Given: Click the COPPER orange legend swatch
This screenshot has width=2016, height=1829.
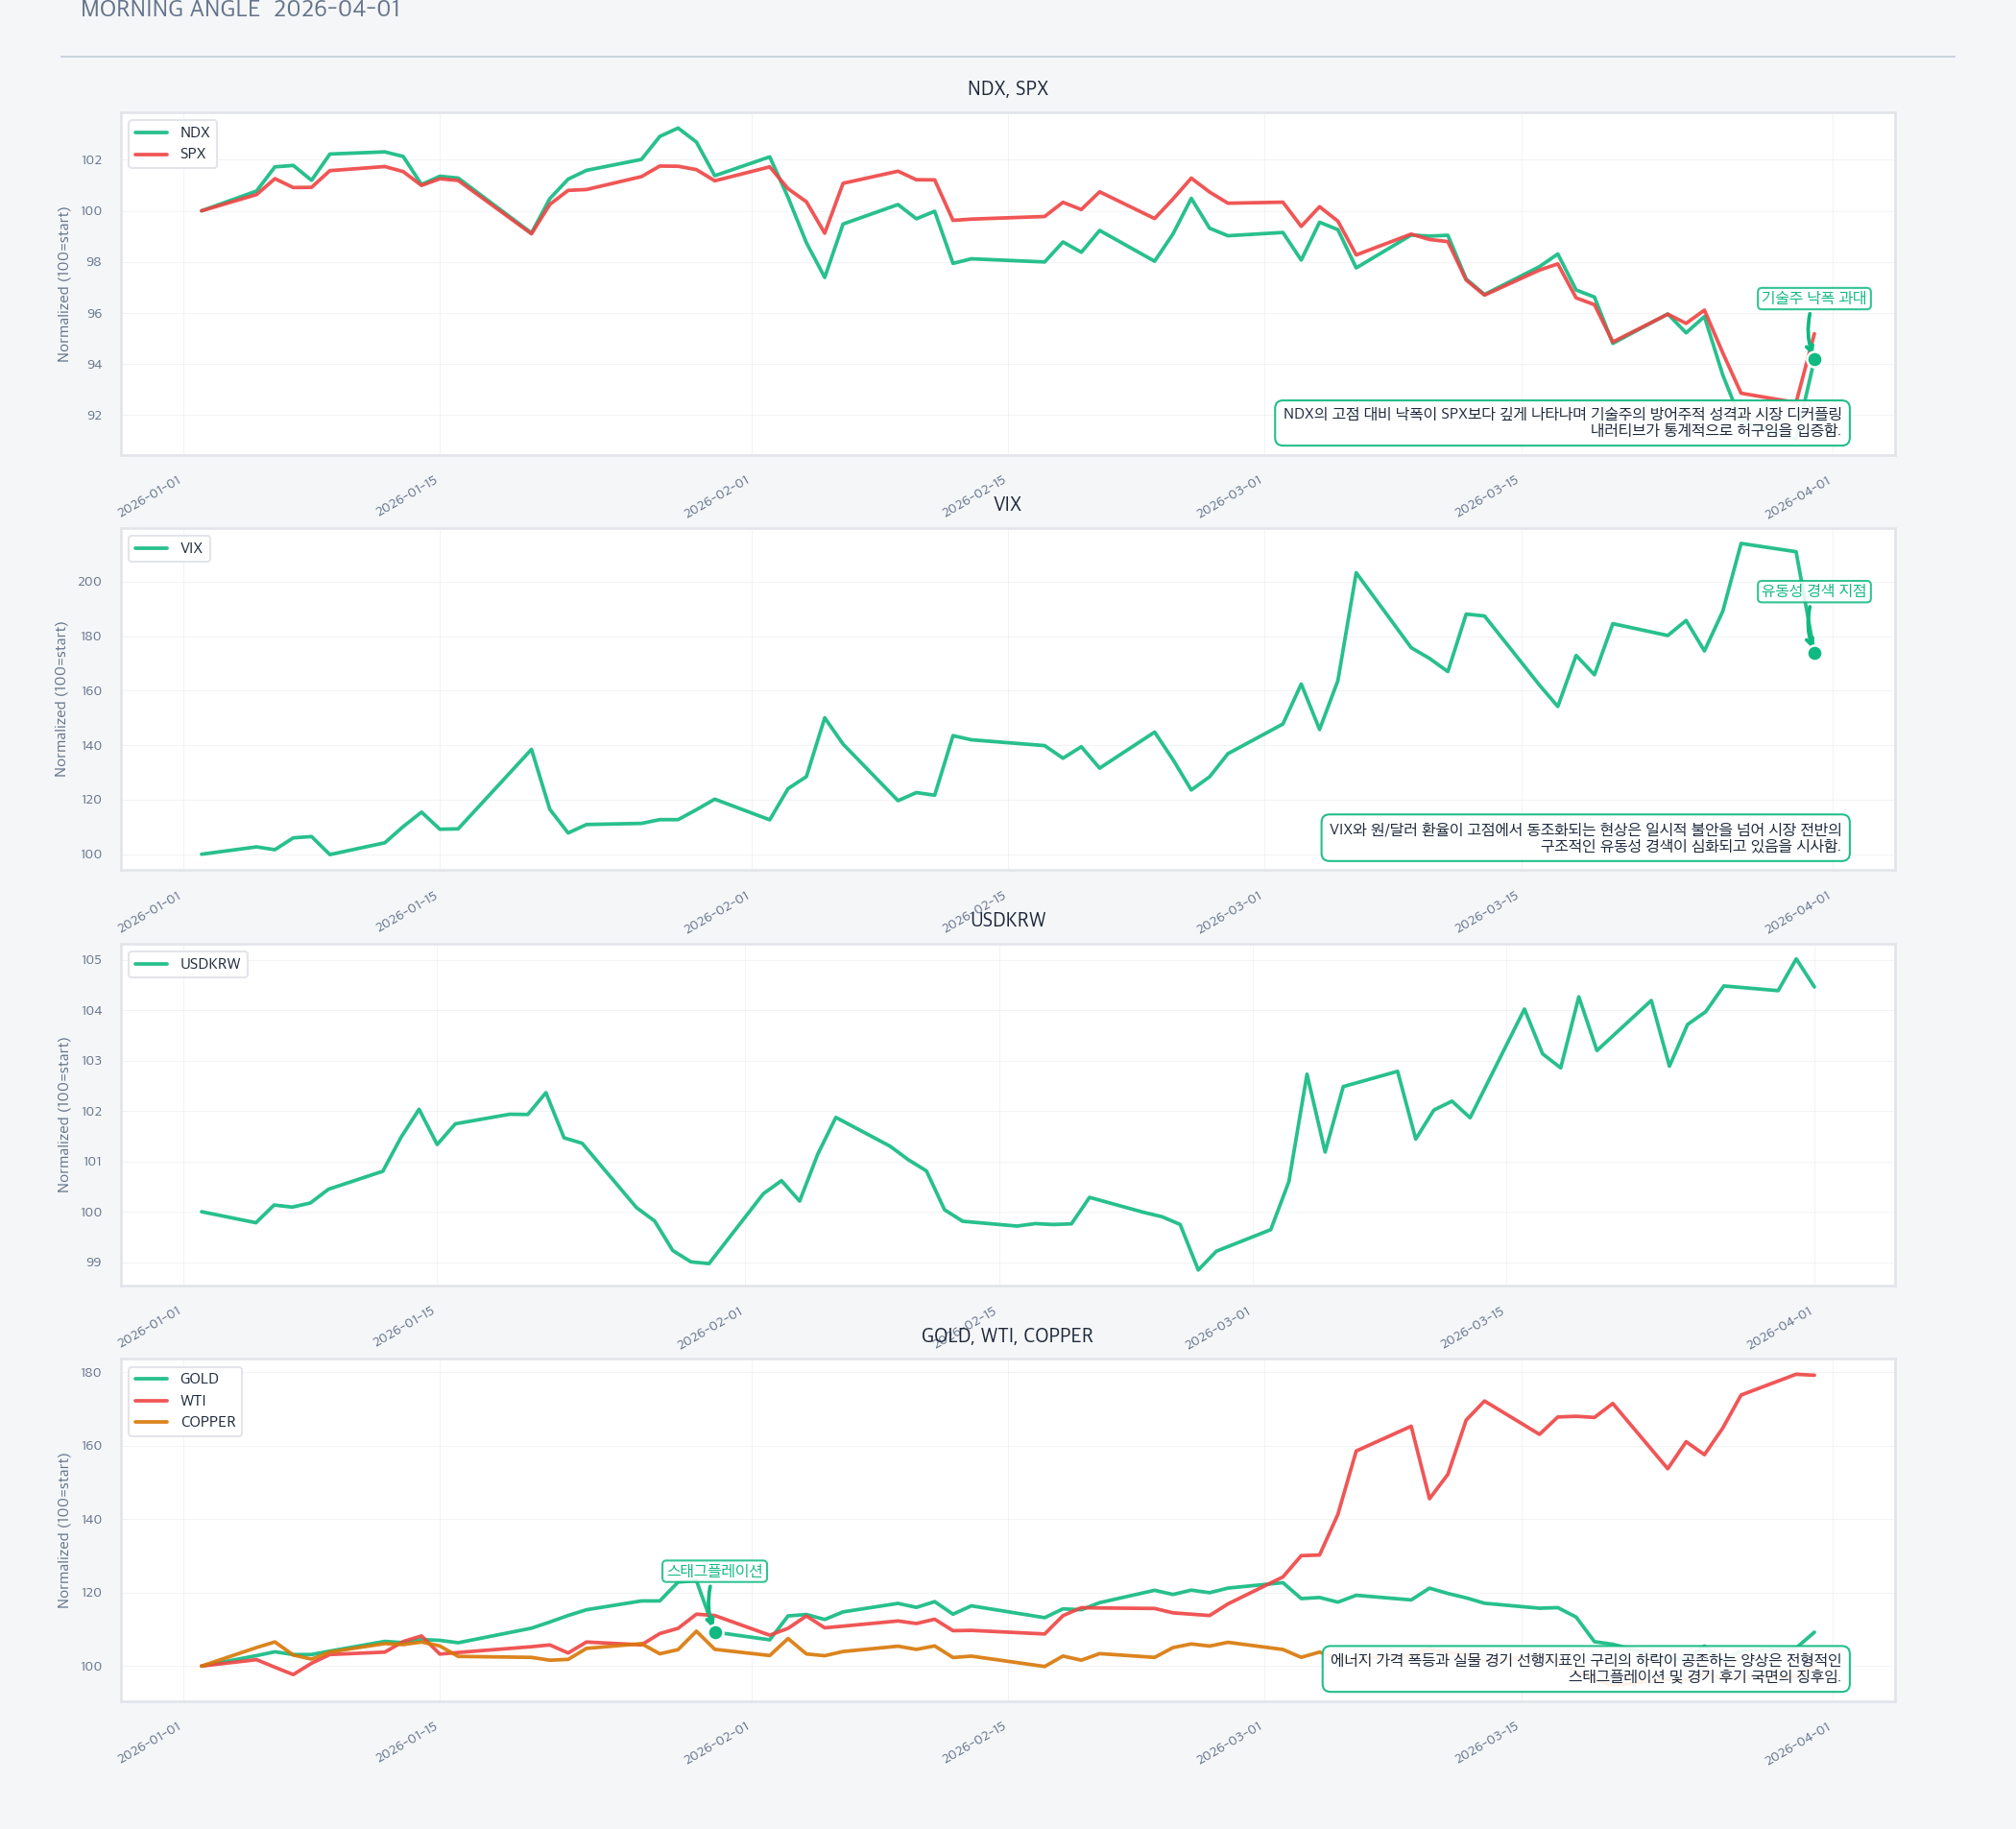Looking at the screenshot, I should click(151, 1422).
